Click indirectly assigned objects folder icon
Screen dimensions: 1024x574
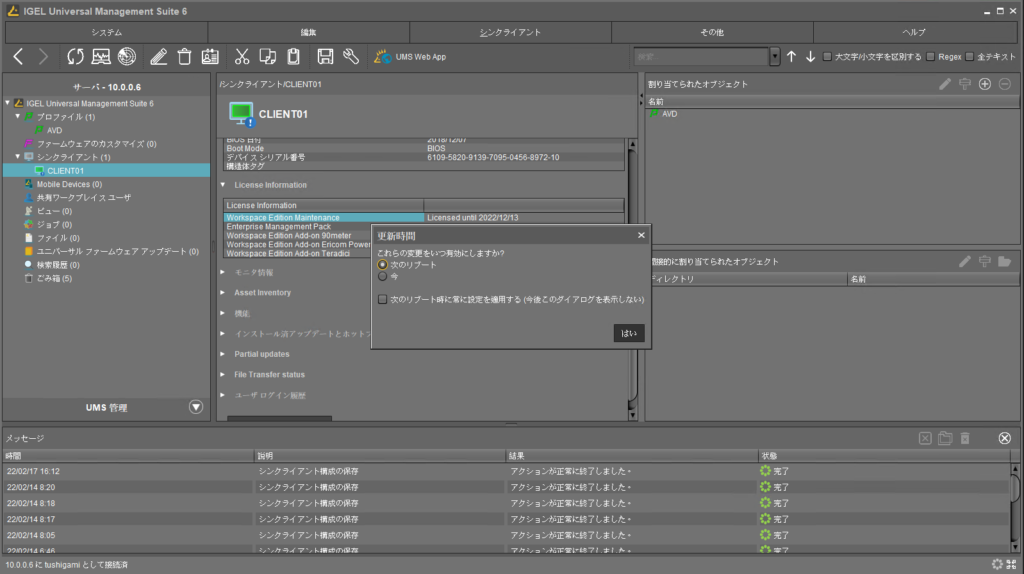[1004, 261]
